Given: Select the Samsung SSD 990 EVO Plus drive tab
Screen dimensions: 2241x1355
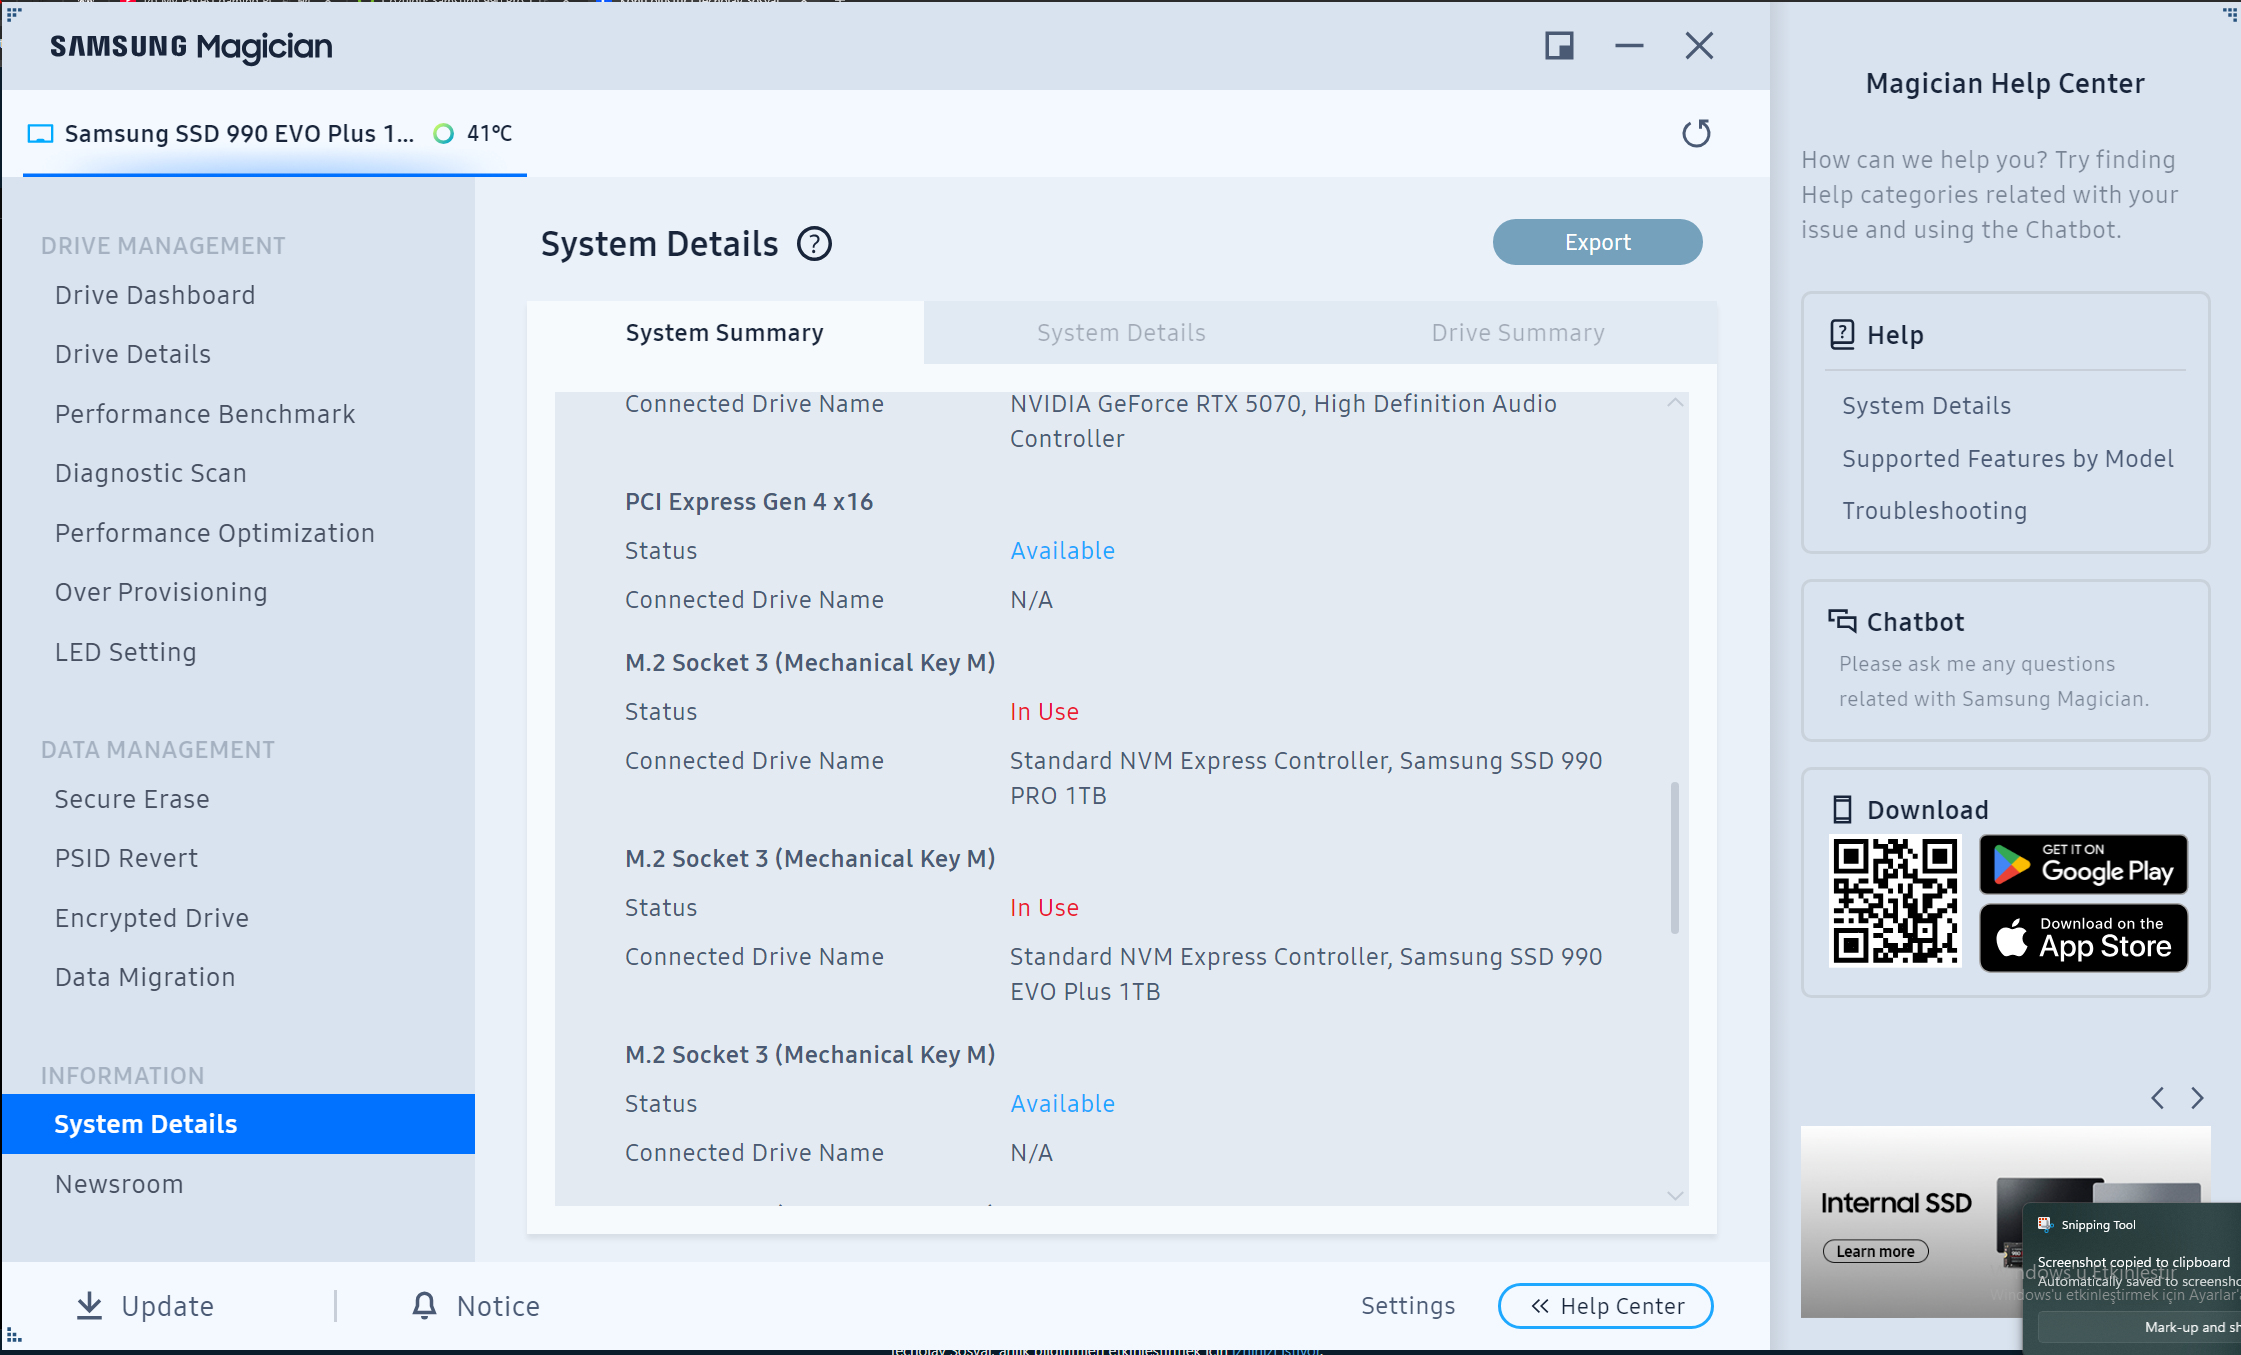Looking at the screenshot, I should click(275, 134).
